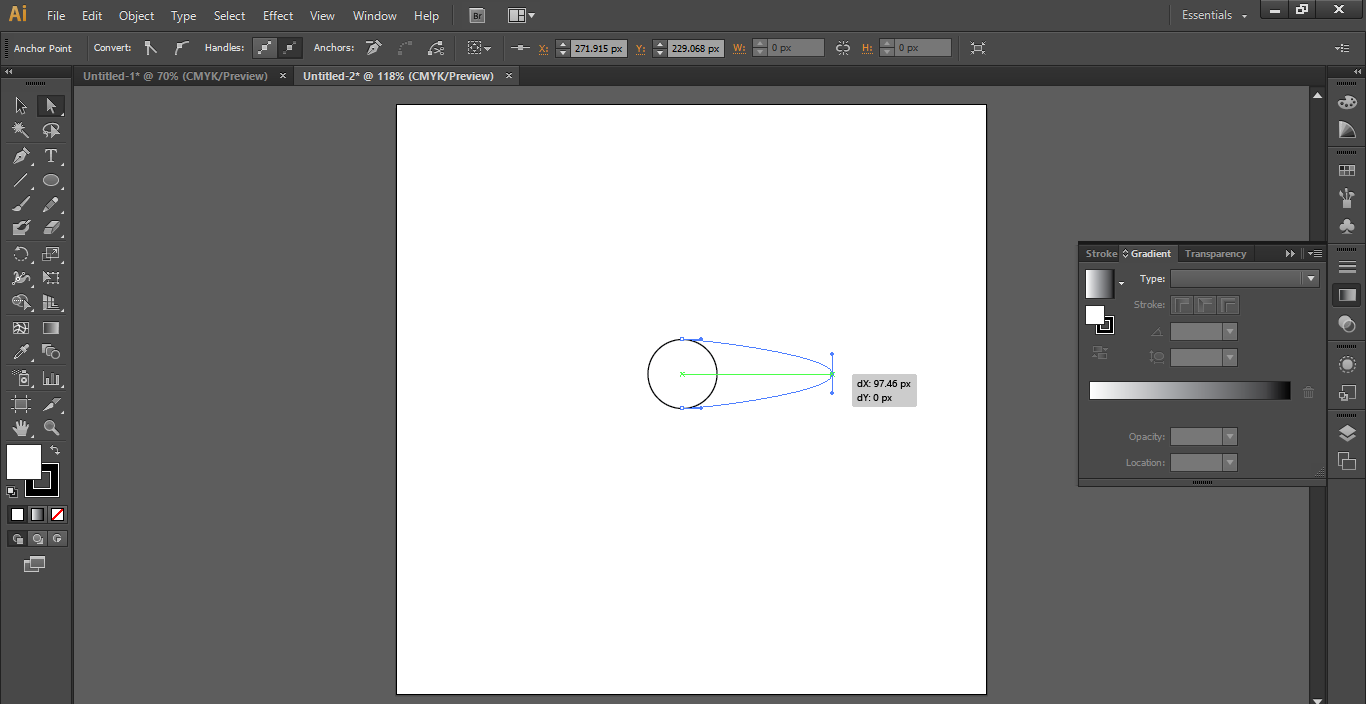The width and height of the screenshot is (1366, 704).
Task: Grab the Hand tool
Action: (x=20, y=430)
